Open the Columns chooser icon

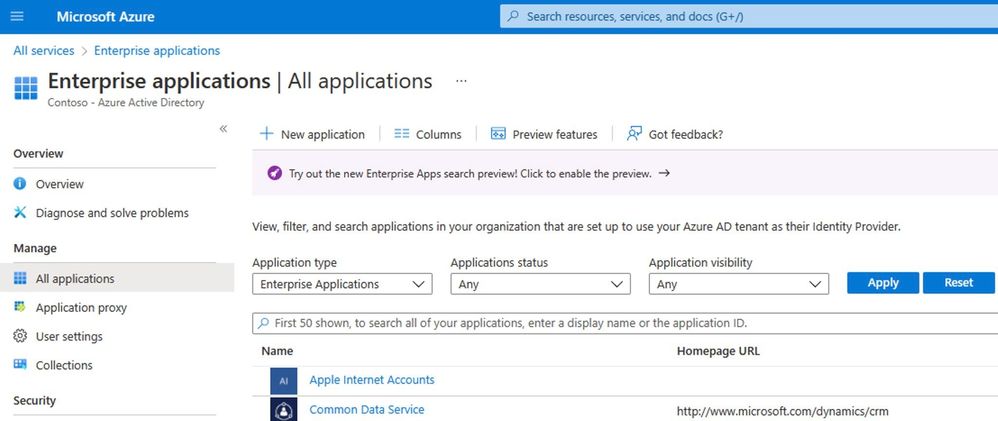(402, 134)
